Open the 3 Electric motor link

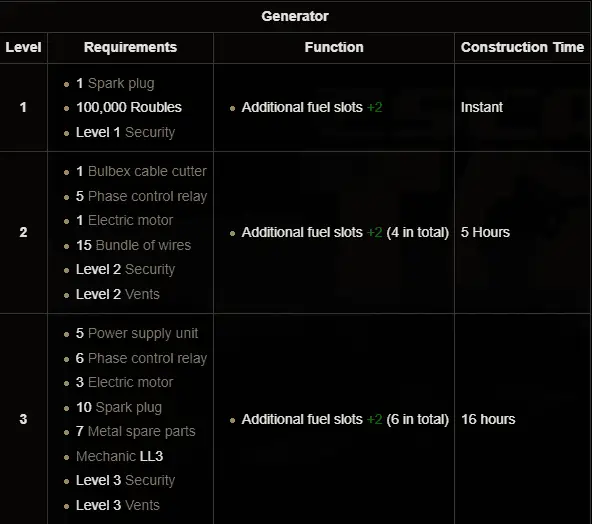click(130, 382)
